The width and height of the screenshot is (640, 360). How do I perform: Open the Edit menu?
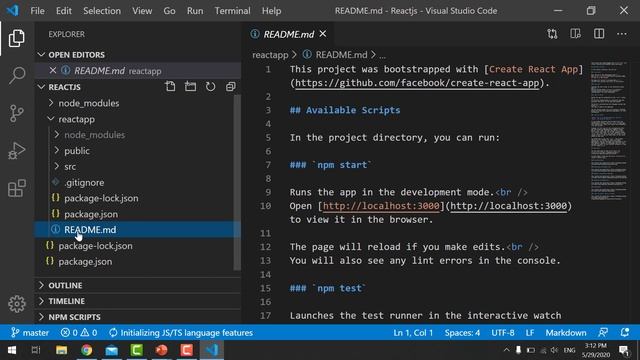tap(64, 11)
